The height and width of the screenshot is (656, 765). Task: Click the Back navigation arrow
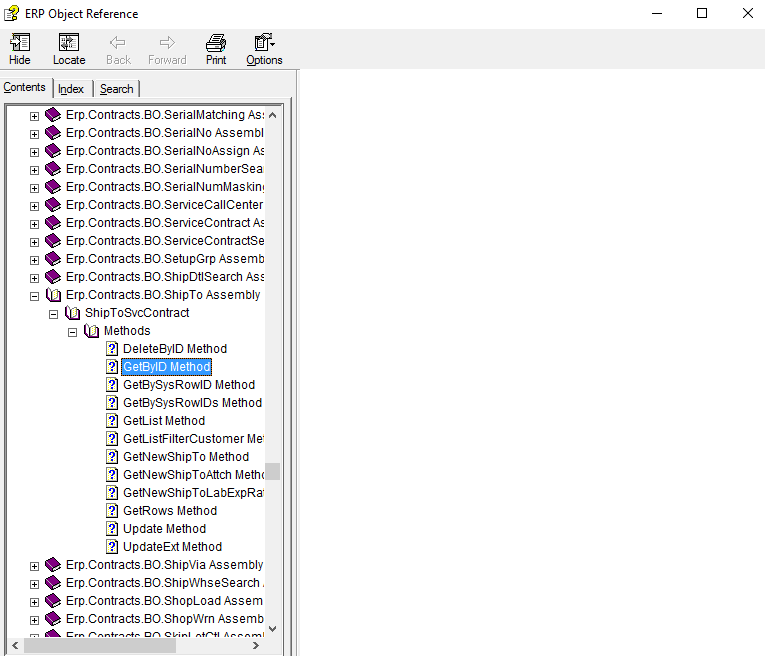118,49
